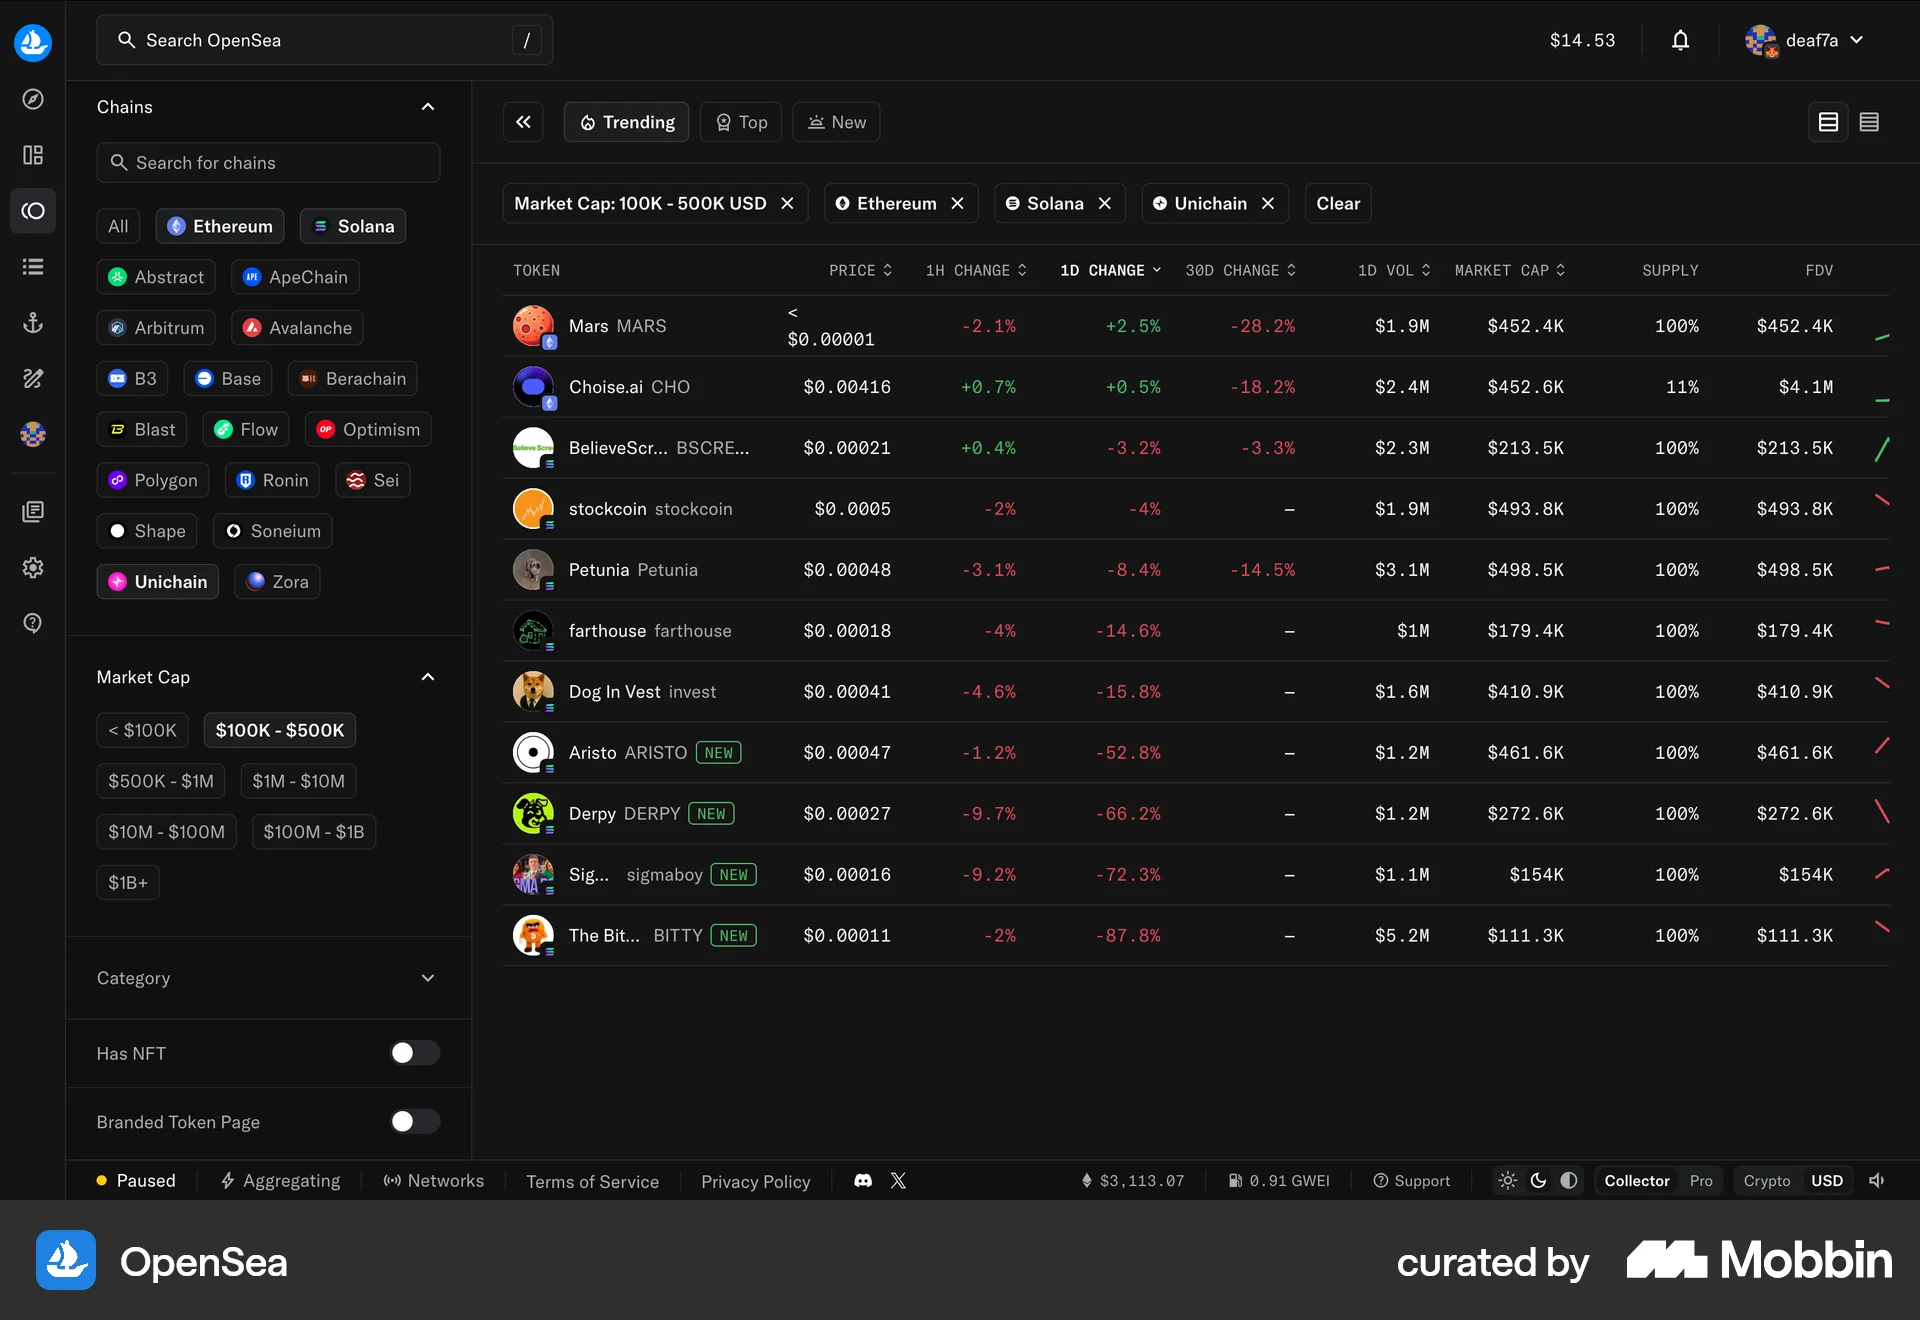
Task: Sort by 30D Change column
Action: click(x=1241, y=270)
